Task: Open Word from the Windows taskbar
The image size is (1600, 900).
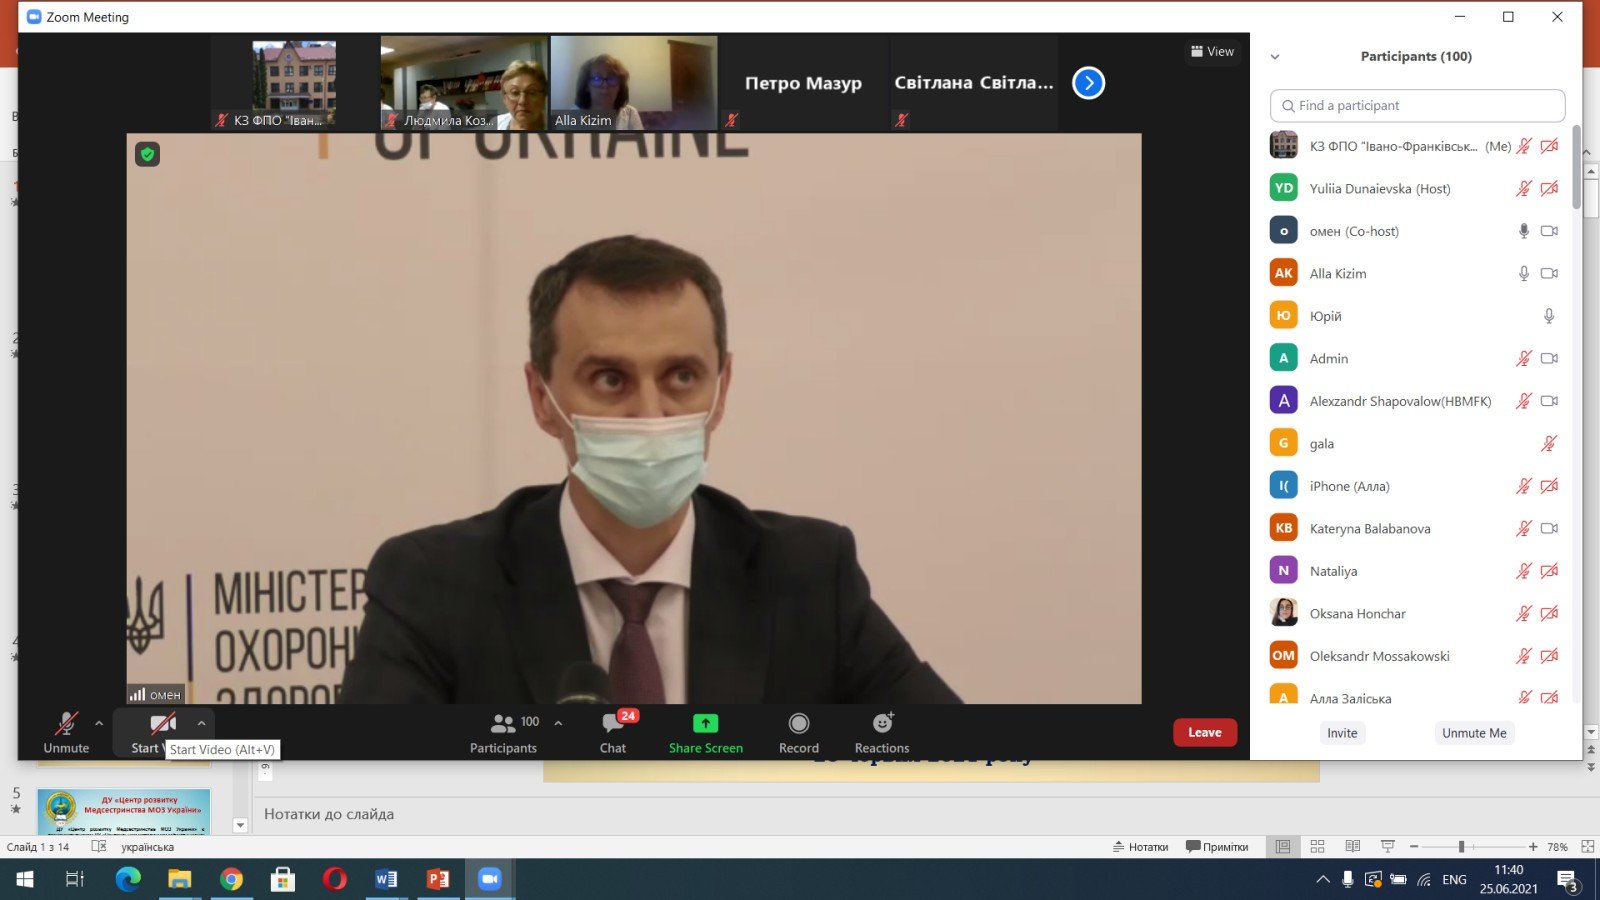Action: coord(386,879)
